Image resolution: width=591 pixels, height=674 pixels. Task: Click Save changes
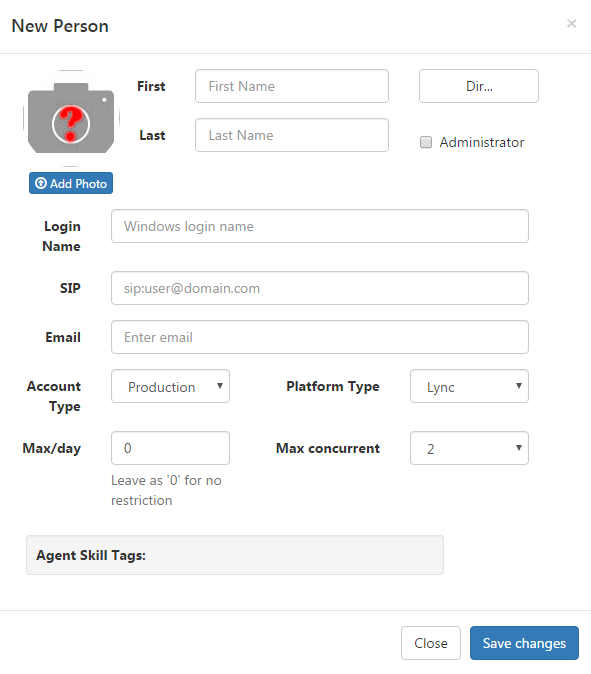coord(524,643)
